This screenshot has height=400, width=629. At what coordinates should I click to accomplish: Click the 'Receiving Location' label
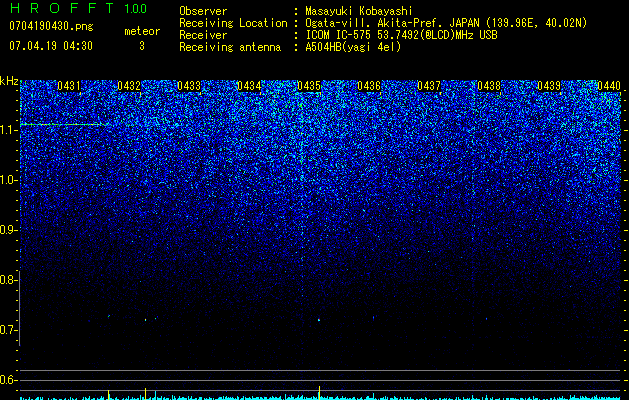233,23
